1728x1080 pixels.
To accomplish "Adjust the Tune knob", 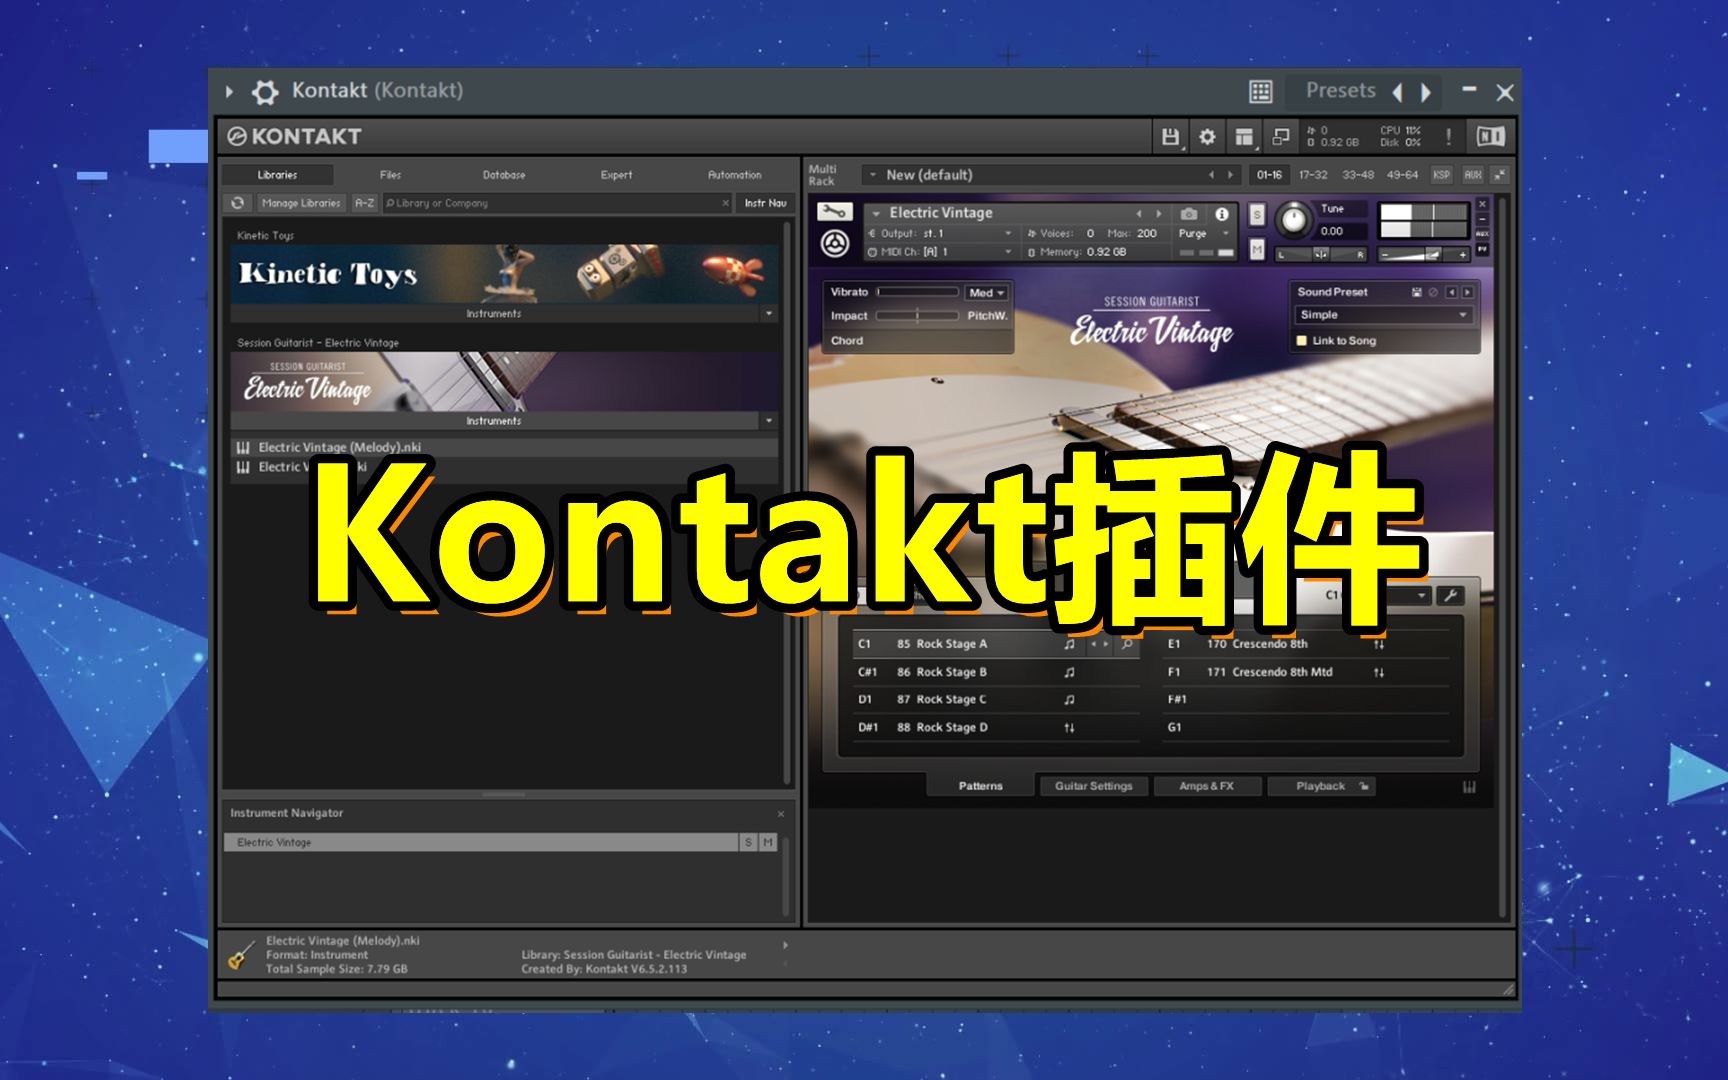I will (x=1293, y=220).
